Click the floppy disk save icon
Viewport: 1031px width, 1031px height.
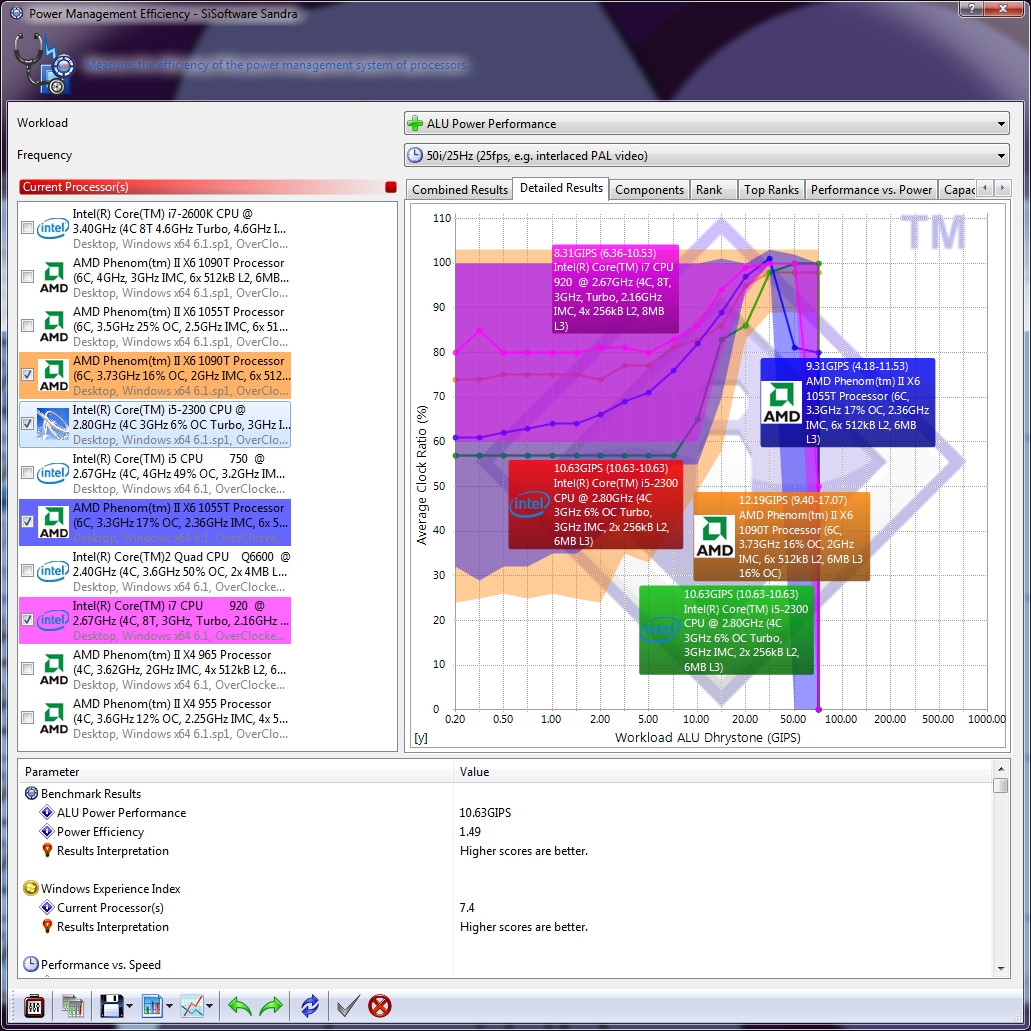[x=111, y=1005]
